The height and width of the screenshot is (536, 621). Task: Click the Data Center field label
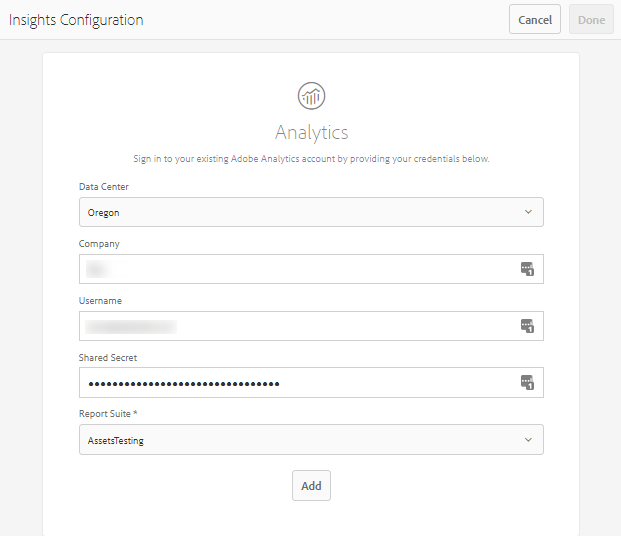104,187
